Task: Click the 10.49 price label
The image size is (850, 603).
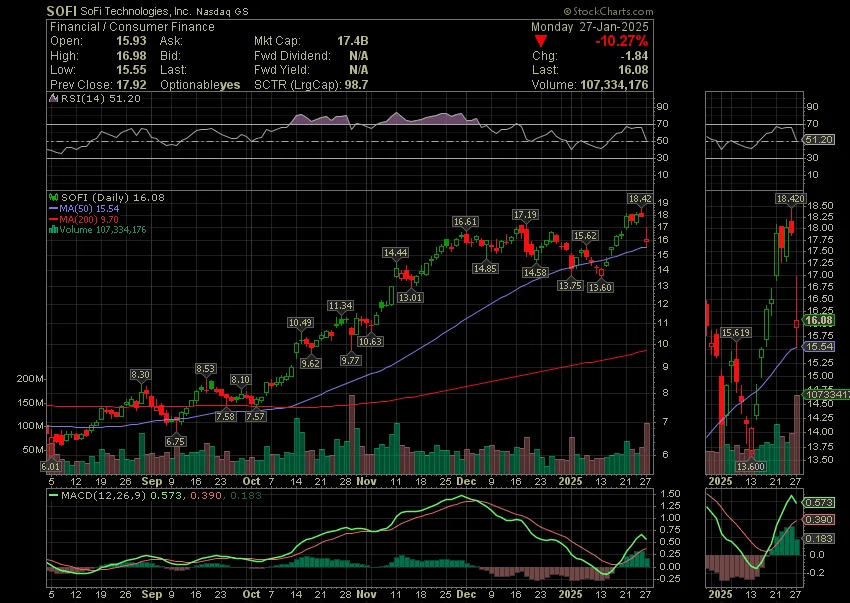Action: tap(300, 323)
